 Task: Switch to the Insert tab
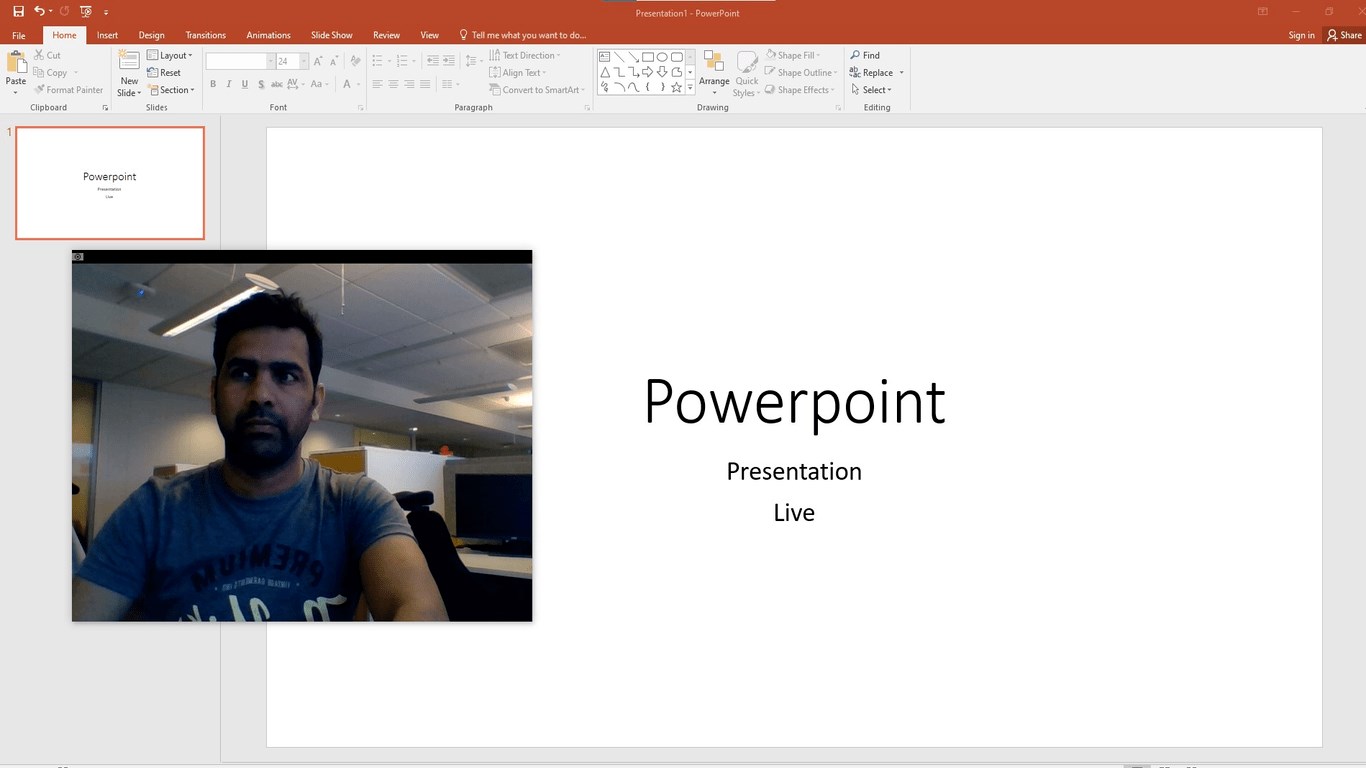(107, 35)
